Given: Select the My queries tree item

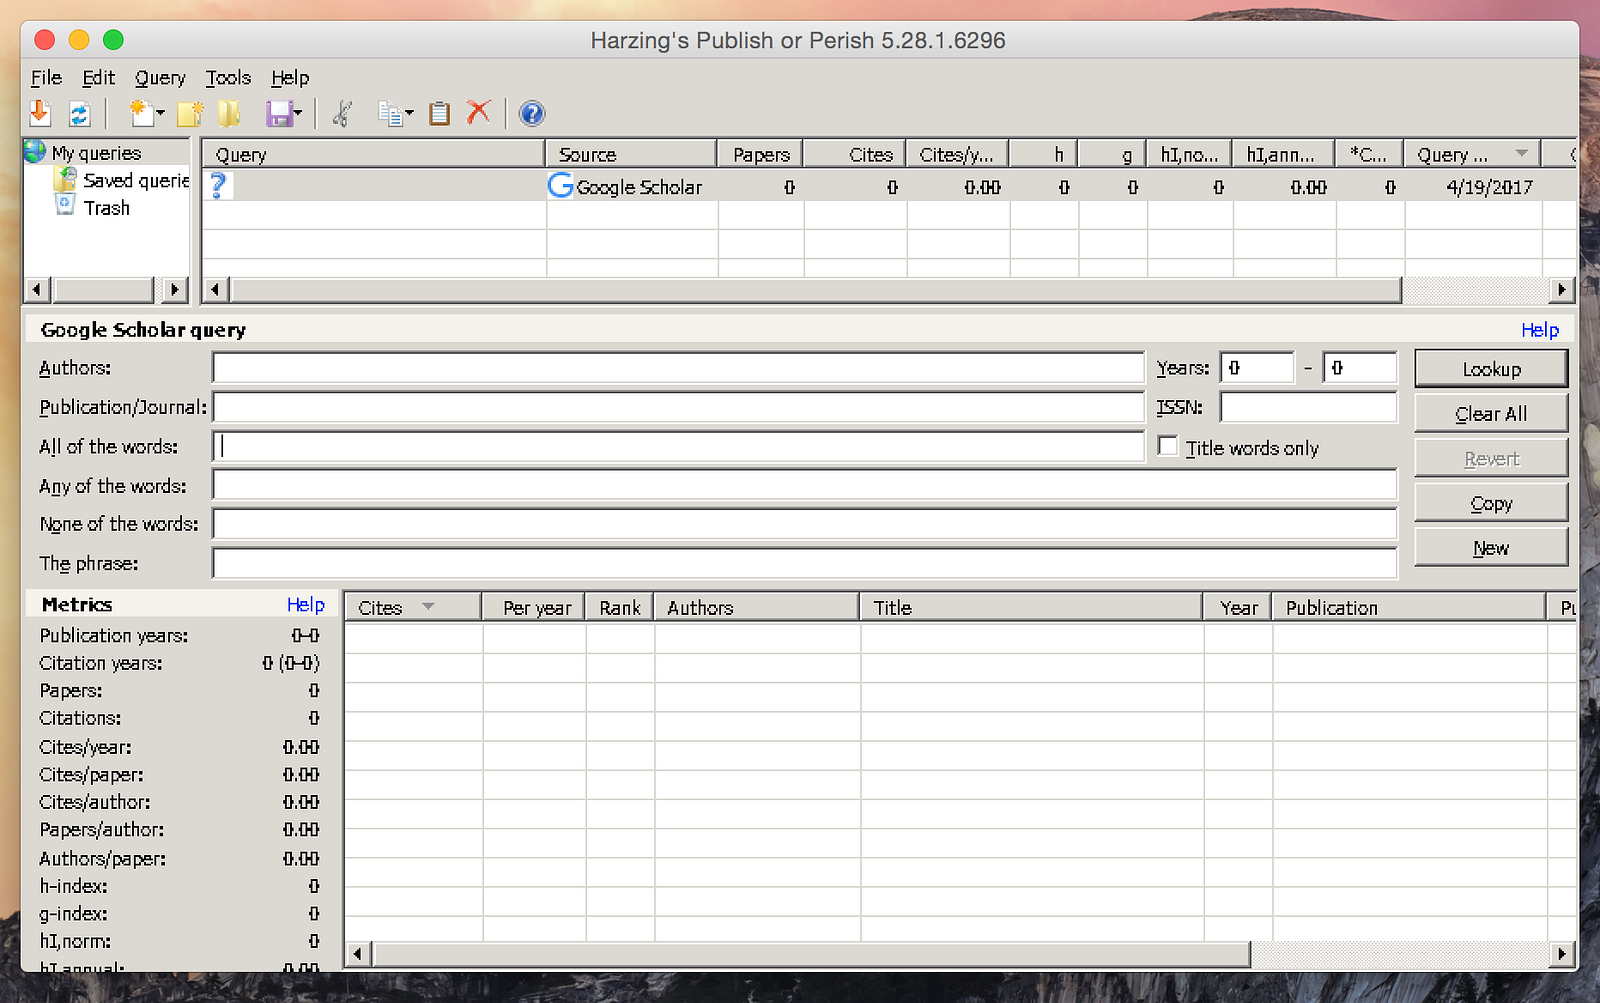Looking at the screenshot, I should tap(96, 153).
